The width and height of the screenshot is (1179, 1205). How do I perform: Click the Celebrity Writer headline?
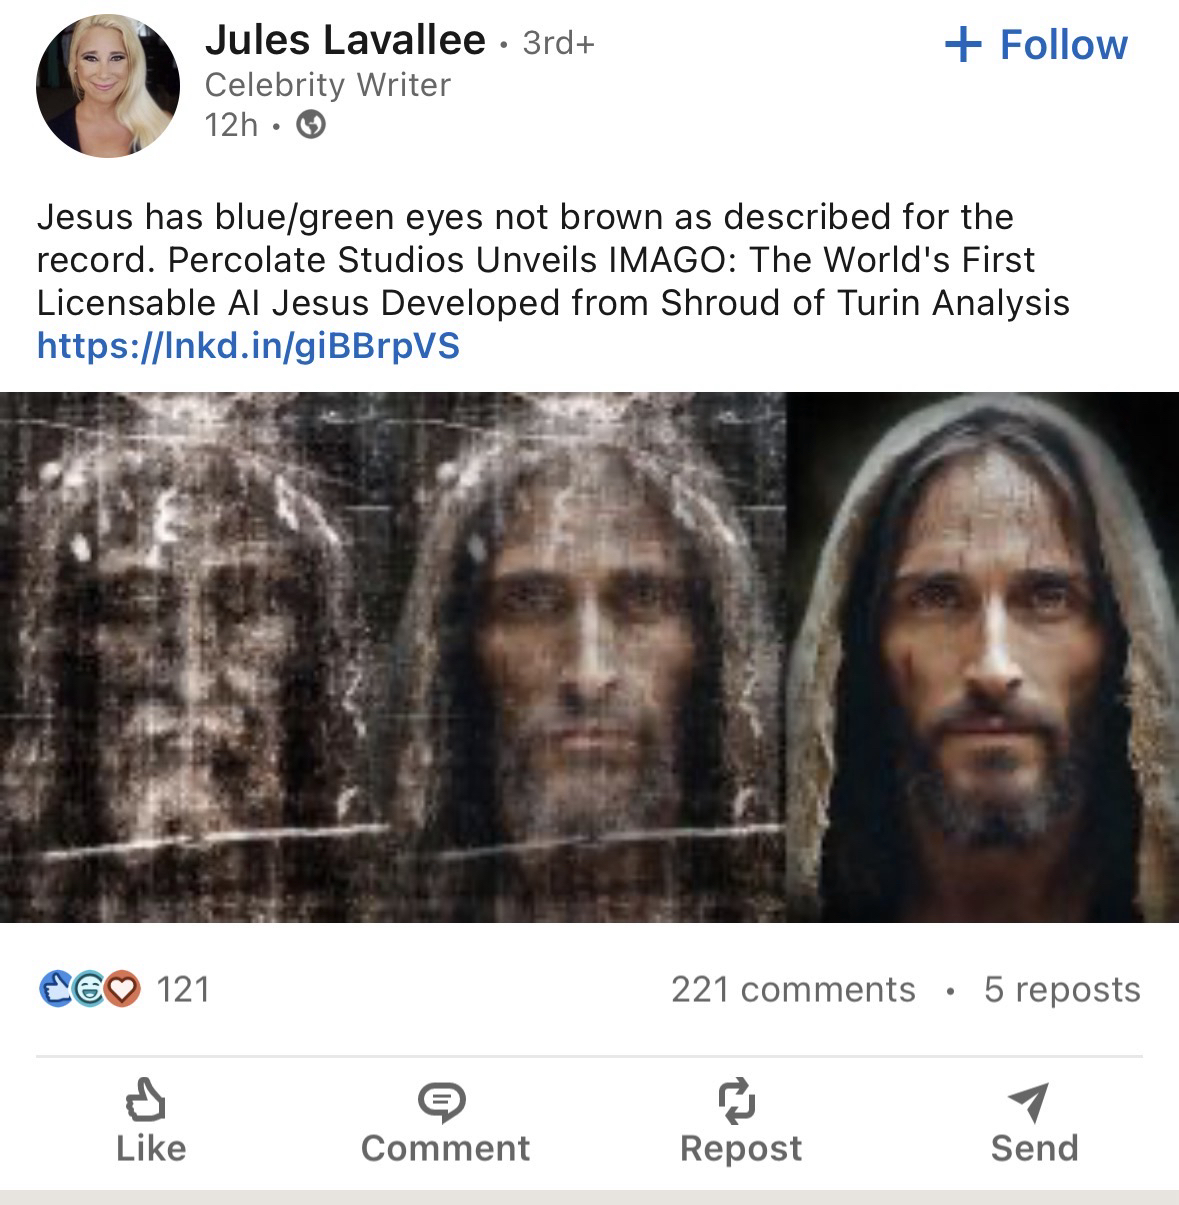pos(328,85)
